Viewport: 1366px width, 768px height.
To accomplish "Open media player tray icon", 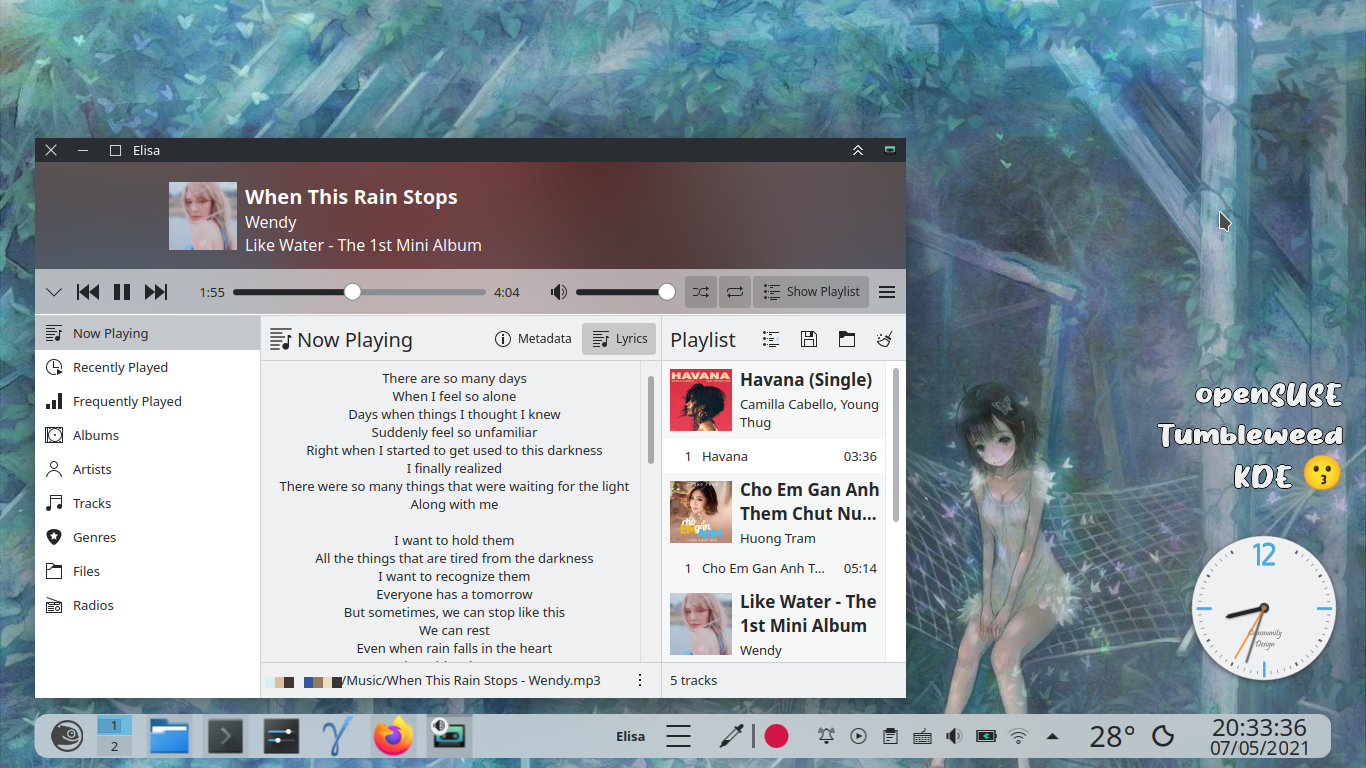I will coord(858,737).
